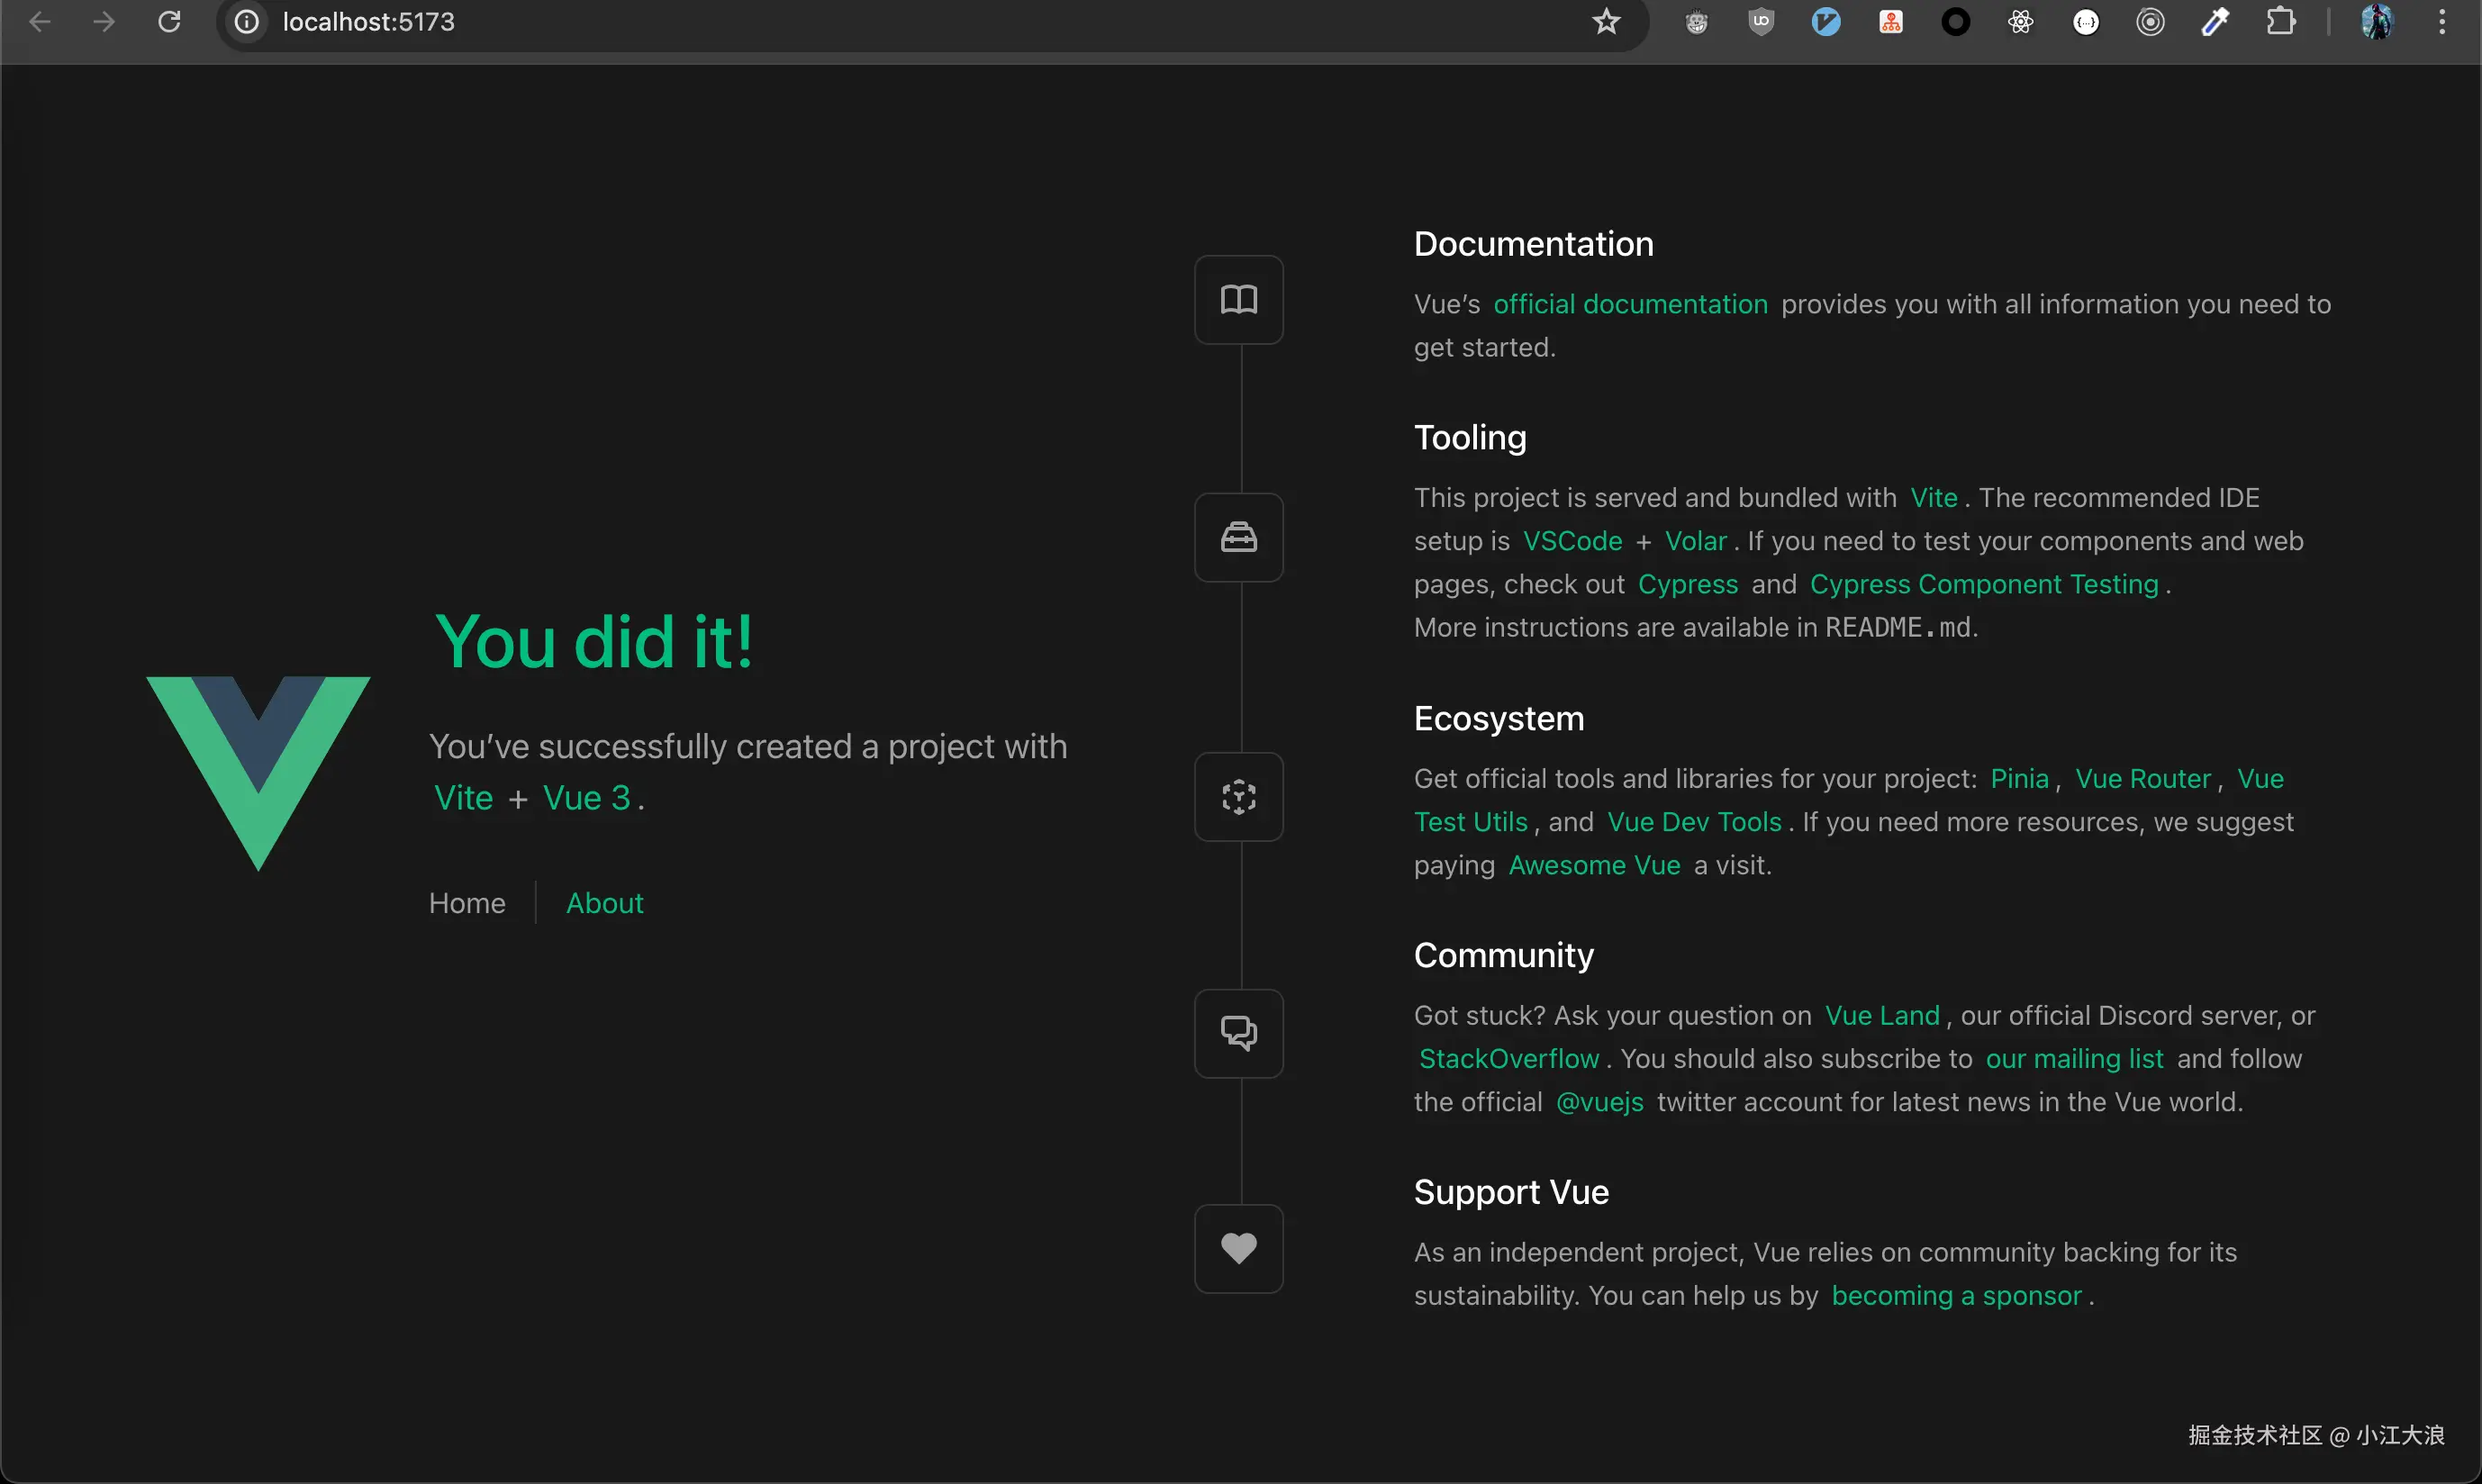
Task: Open Chrome's three-dot menu
Action: click(x=2442, y=22)
